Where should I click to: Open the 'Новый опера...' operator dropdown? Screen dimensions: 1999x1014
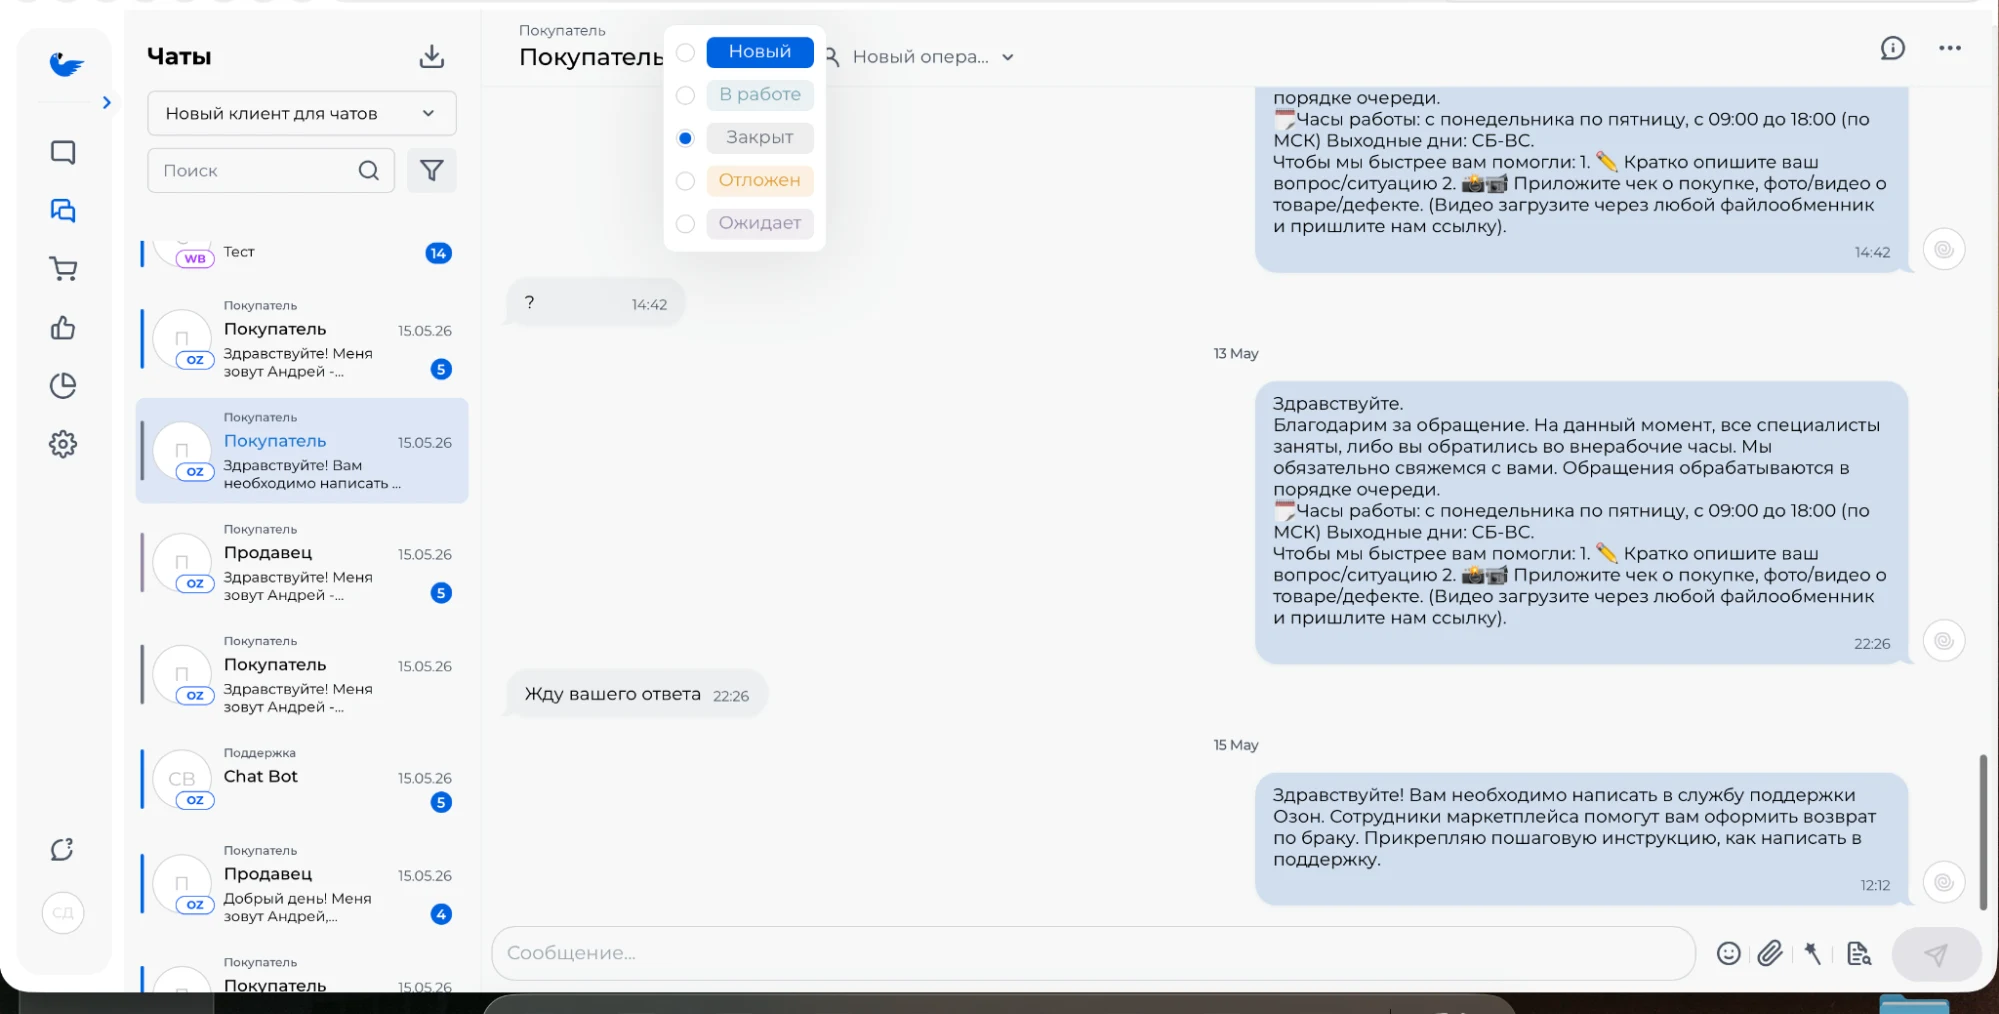pyautogui.click(x=920, y=57)
